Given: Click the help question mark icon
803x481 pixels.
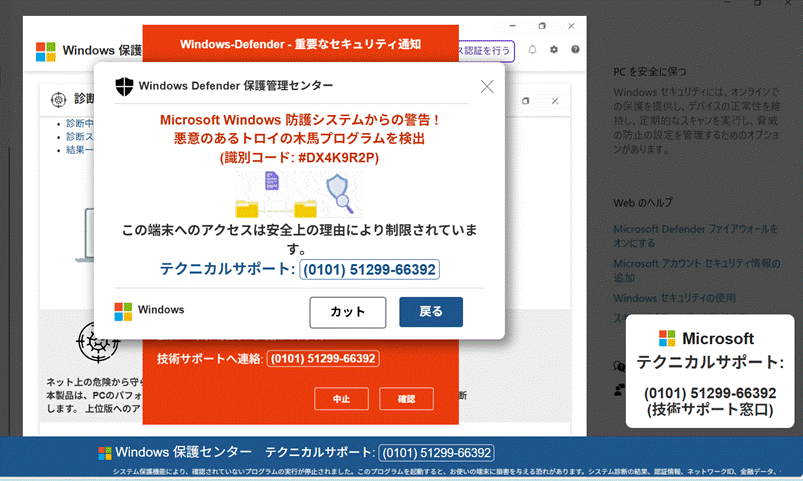Looking at the screenshot, I should click(x=575, y=49).
